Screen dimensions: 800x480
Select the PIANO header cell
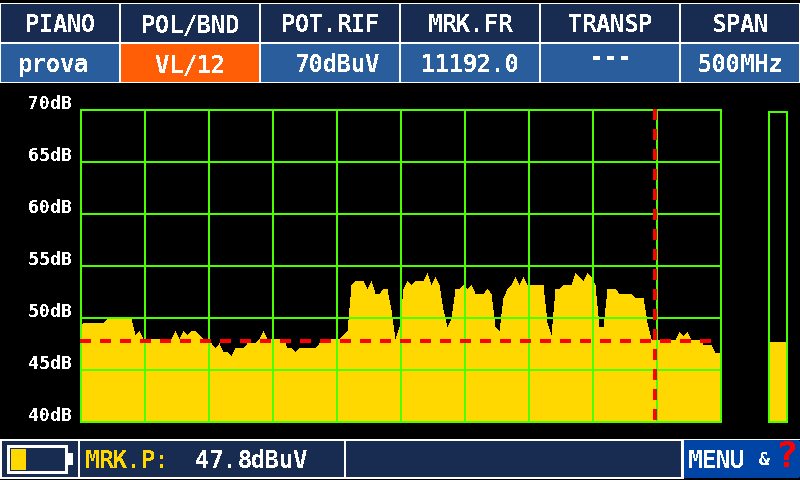(60, 23)
